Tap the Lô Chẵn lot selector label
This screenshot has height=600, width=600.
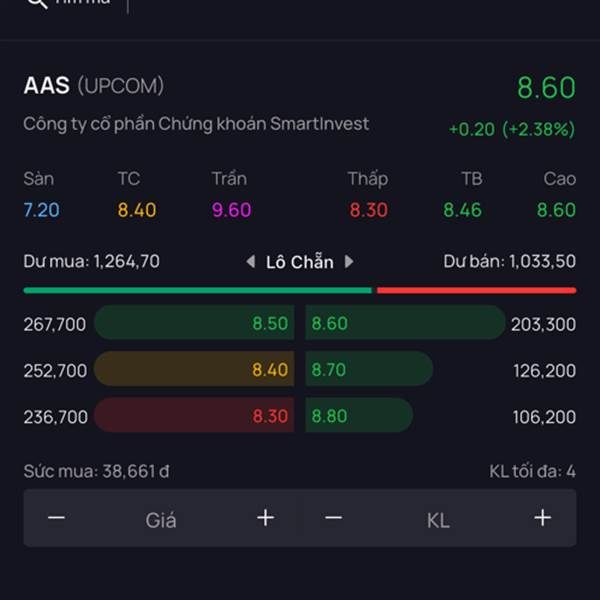[x=299, y=262]
